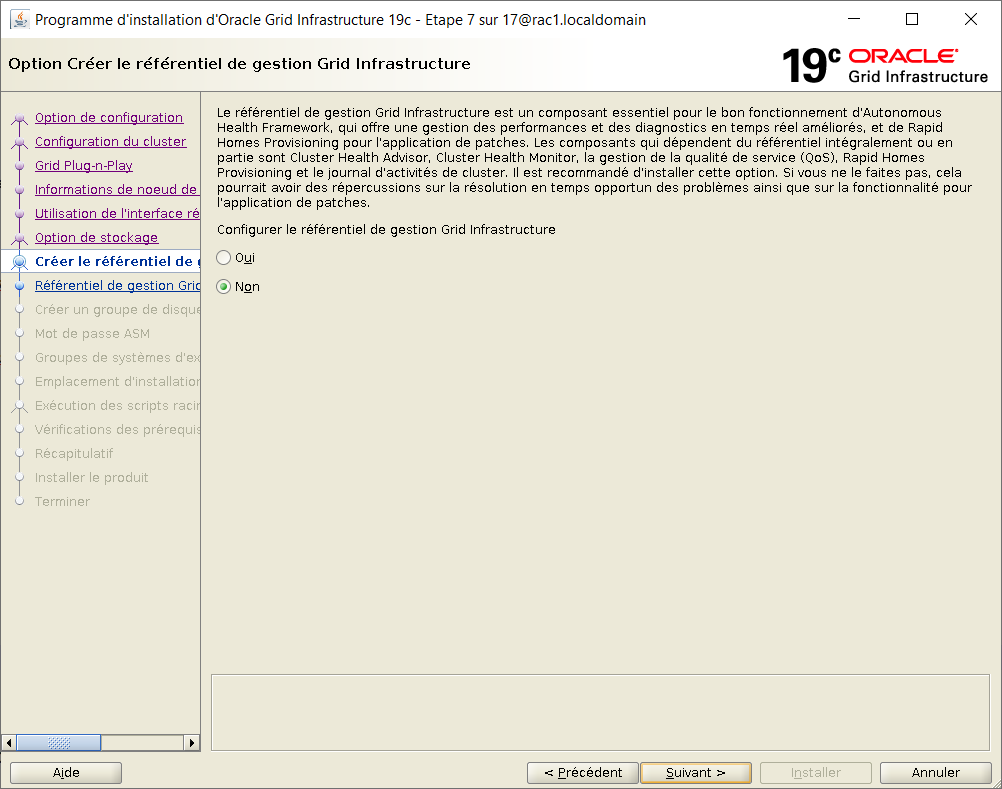Select the current Créer le référentiel step

tap(117, 261)
